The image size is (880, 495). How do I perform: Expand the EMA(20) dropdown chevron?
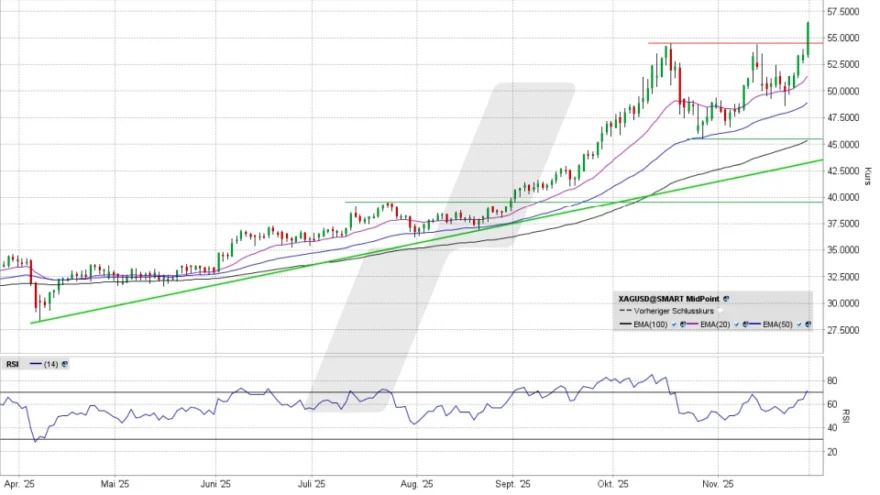[736, 324]
